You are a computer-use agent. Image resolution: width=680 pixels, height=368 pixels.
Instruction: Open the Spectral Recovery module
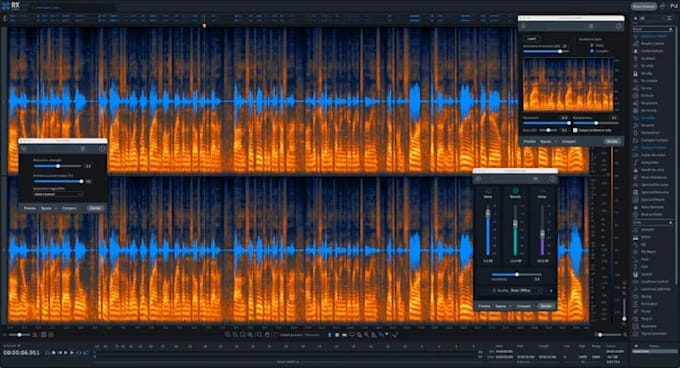coord(653,192)
